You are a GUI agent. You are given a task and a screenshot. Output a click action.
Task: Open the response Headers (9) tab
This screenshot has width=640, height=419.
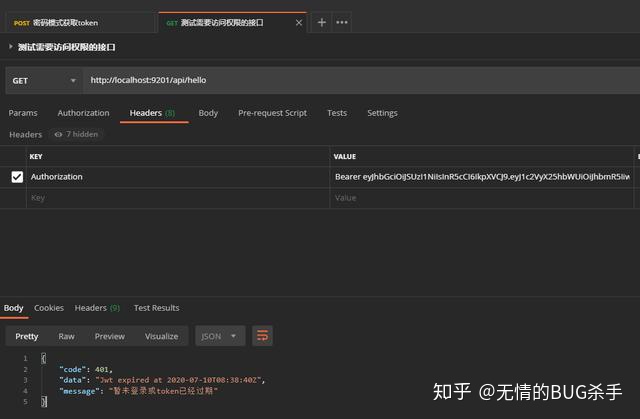point(97,308)
